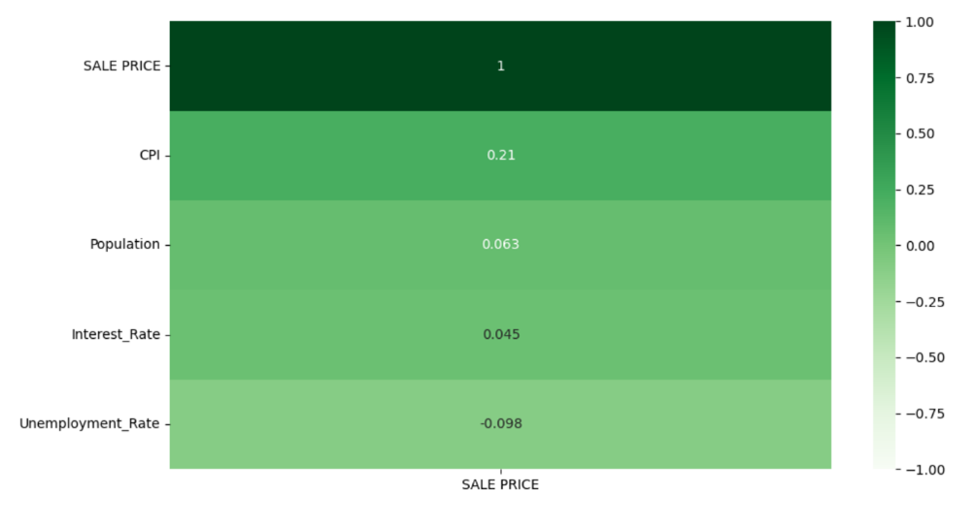Click the SALE PRICE x-axis label
Viewport: 964px width, 505px height.
click(x=500, y=485)
